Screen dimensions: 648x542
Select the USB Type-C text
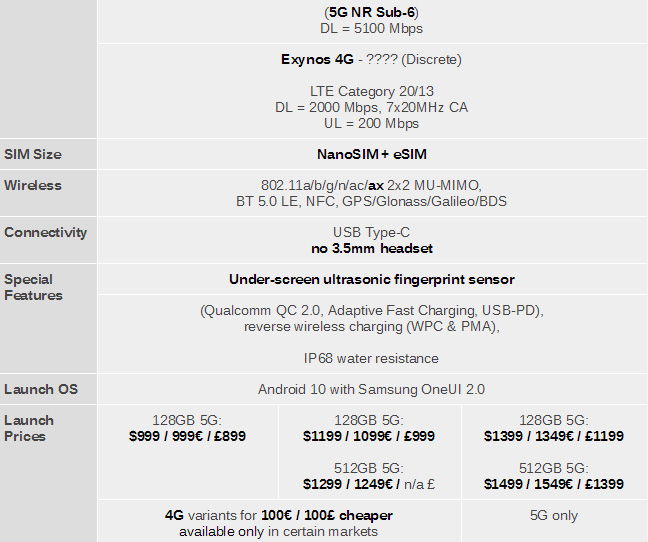pyautogui.click(x=371, y=232)
